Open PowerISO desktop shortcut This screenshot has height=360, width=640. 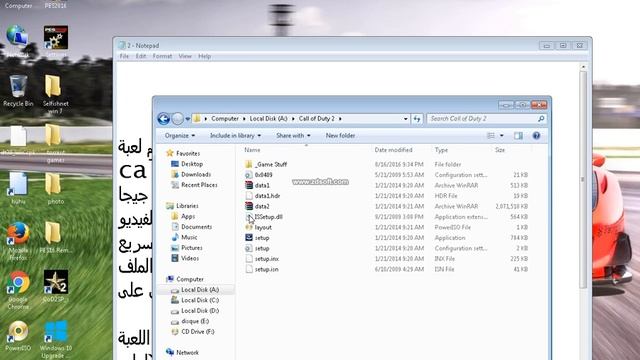pos(18,337)
